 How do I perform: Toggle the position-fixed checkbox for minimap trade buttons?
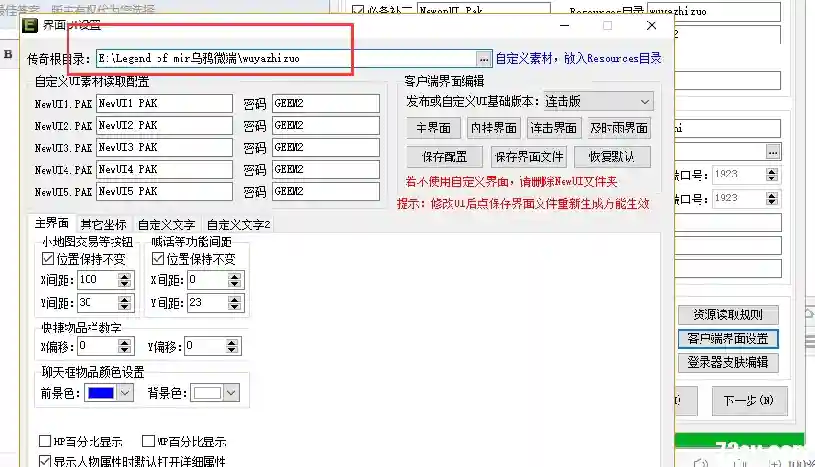tap(48, 259)
